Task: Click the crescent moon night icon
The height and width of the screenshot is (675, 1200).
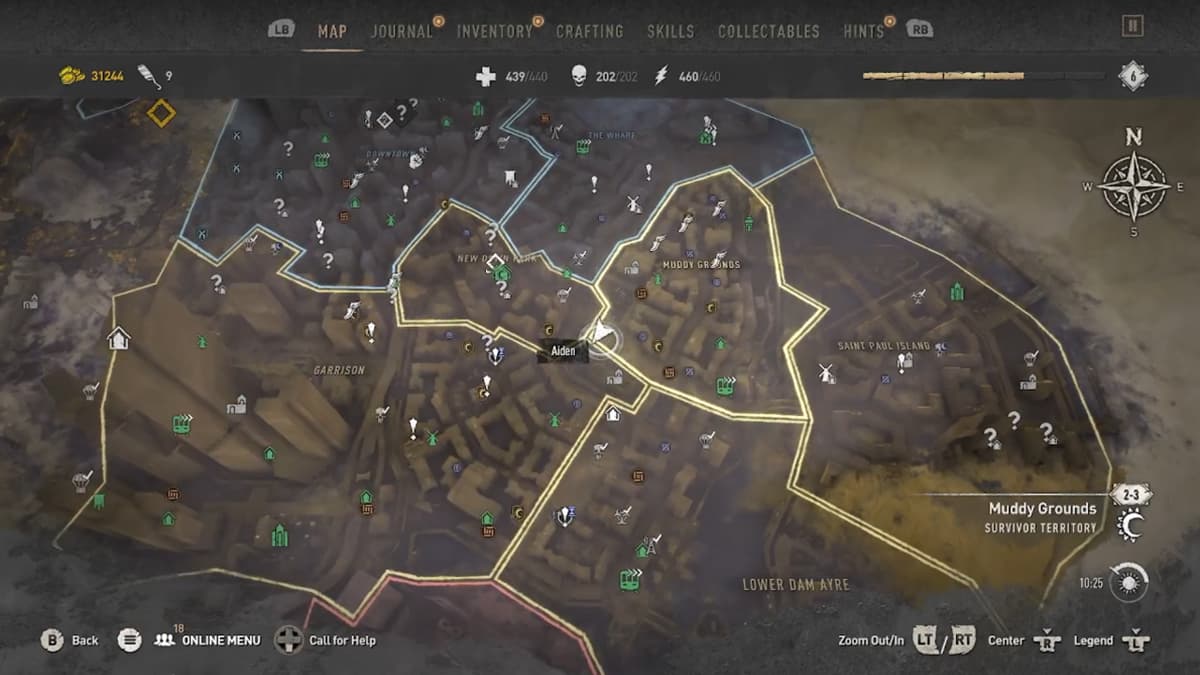Action: [1130, 526]
